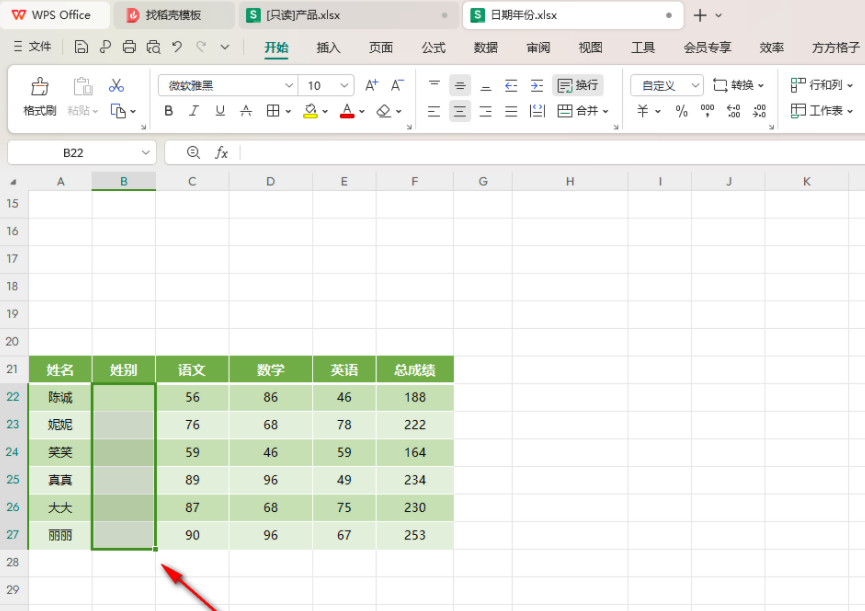This screenshot has width=865, height=611.
Task: Apply Strikethrough formatting
Action: click(x=246, y=111)
